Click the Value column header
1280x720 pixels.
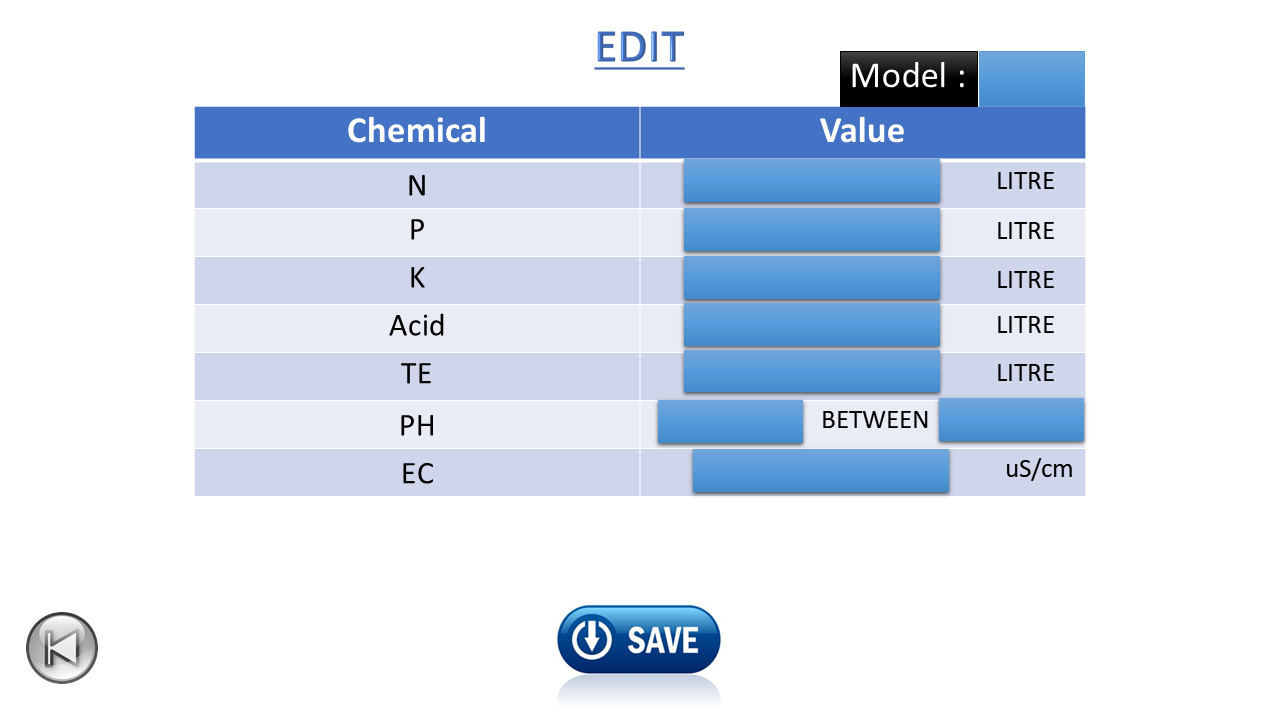point(863,132)
